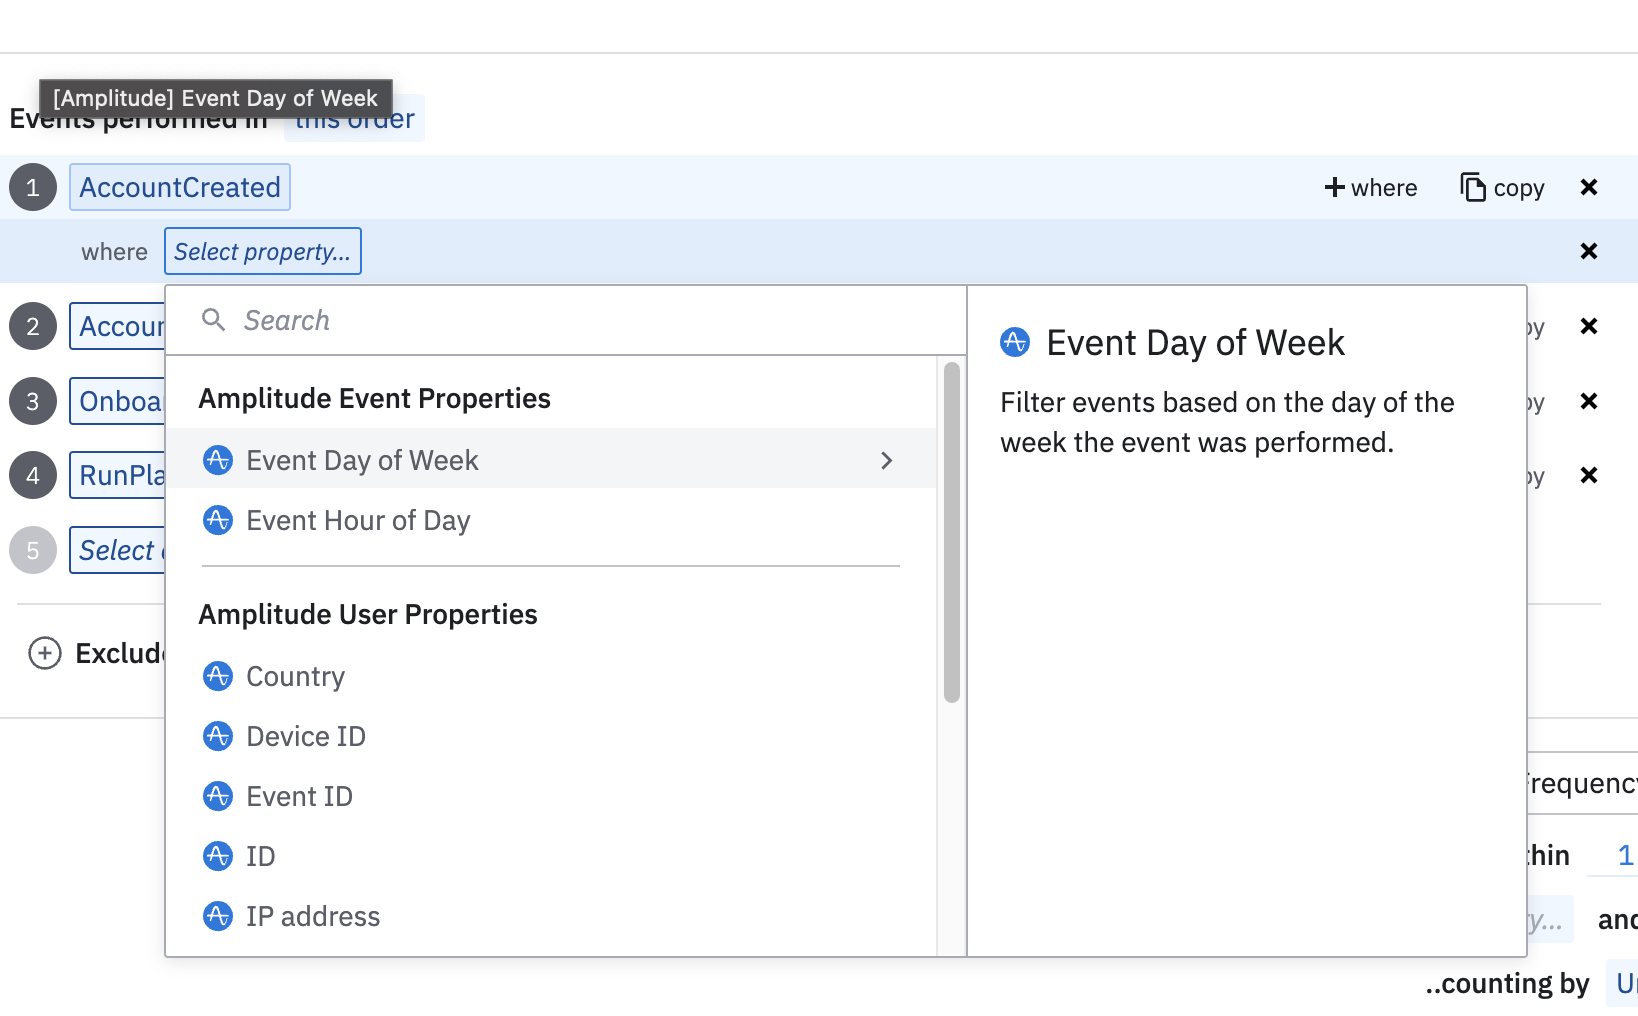Click the plus where button
The width and height of the screenshot is (1638, 1016).
click(x=1370, y=188)
